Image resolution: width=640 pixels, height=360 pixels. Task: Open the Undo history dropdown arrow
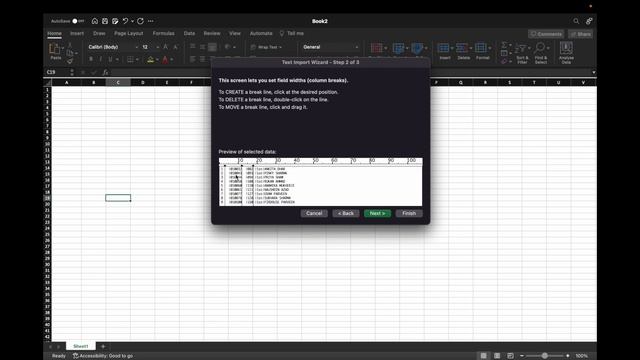tap(132, 21)
